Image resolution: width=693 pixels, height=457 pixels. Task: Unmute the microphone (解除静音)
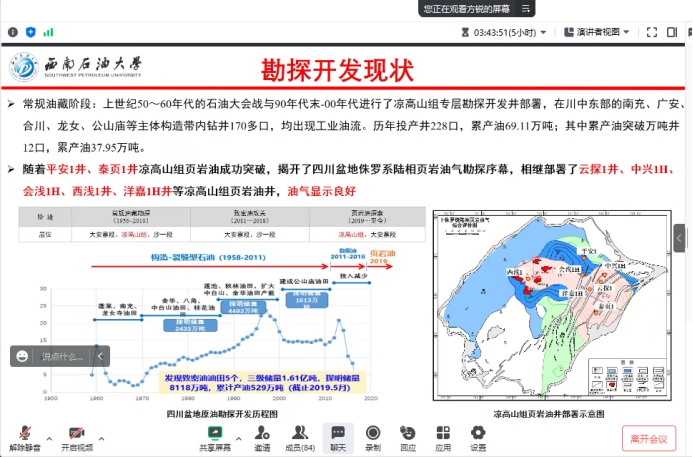pyautogui.click(x=22, y=434)
